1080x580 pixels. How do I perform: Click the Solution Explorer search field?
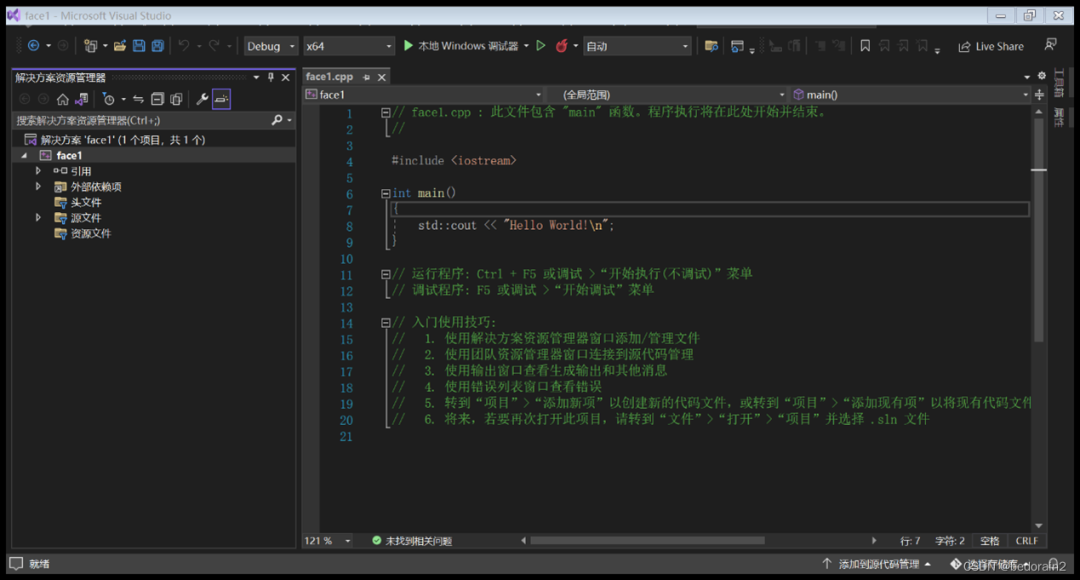click(143, 120)
